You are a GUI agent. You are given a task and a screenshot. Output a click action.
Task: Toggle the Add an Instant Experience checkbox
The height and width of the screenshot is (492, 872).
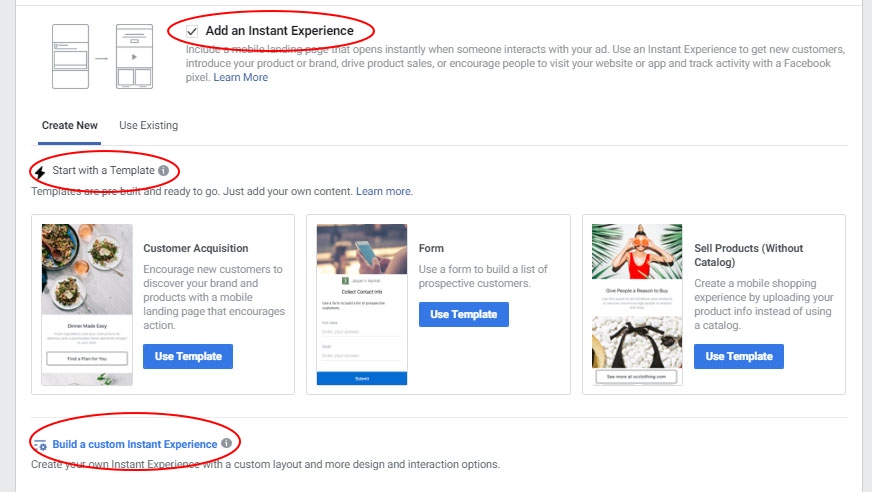[x=192, y=31]
